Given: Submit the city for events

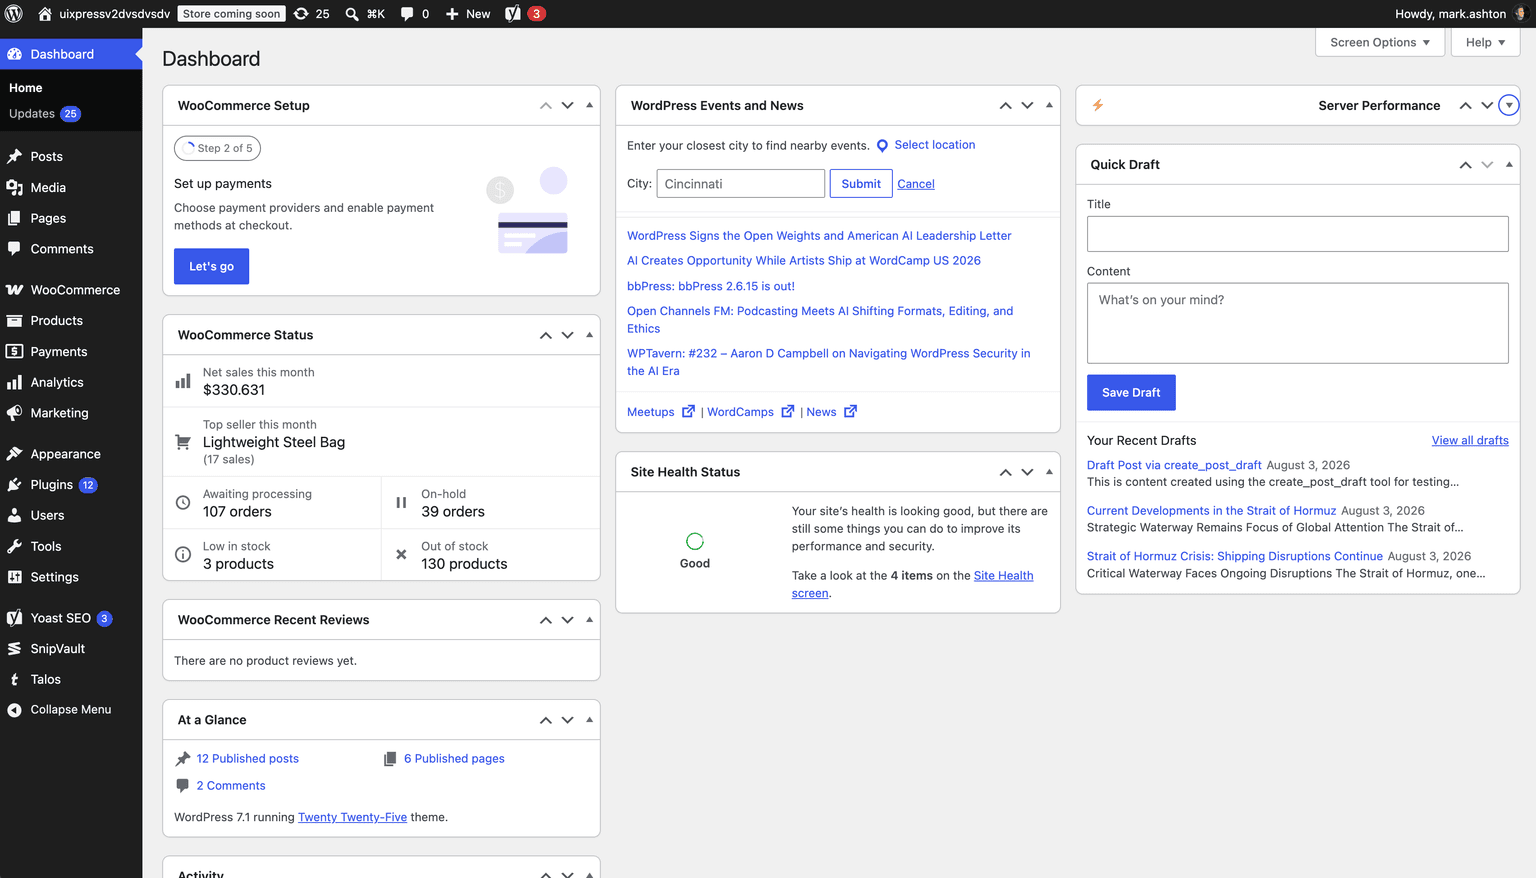Looking at the screenshot, I should [861, 184].
